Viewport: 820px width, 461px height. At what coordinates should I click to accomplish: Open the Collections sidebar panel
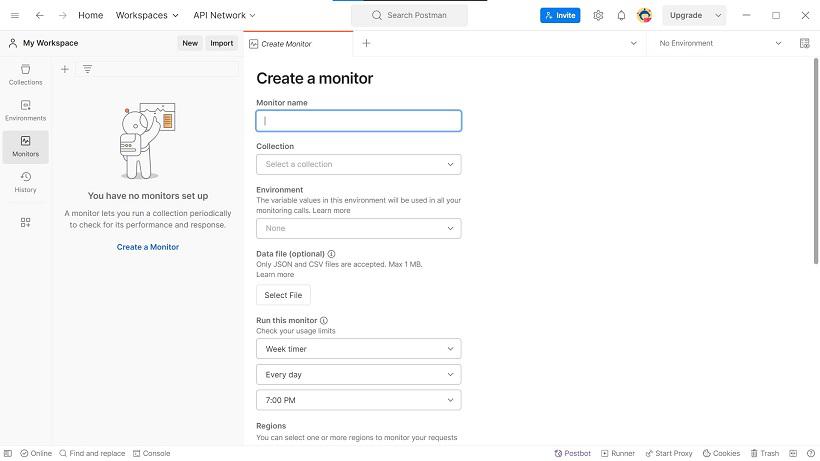pyautogui.click(x=25, y=75)
